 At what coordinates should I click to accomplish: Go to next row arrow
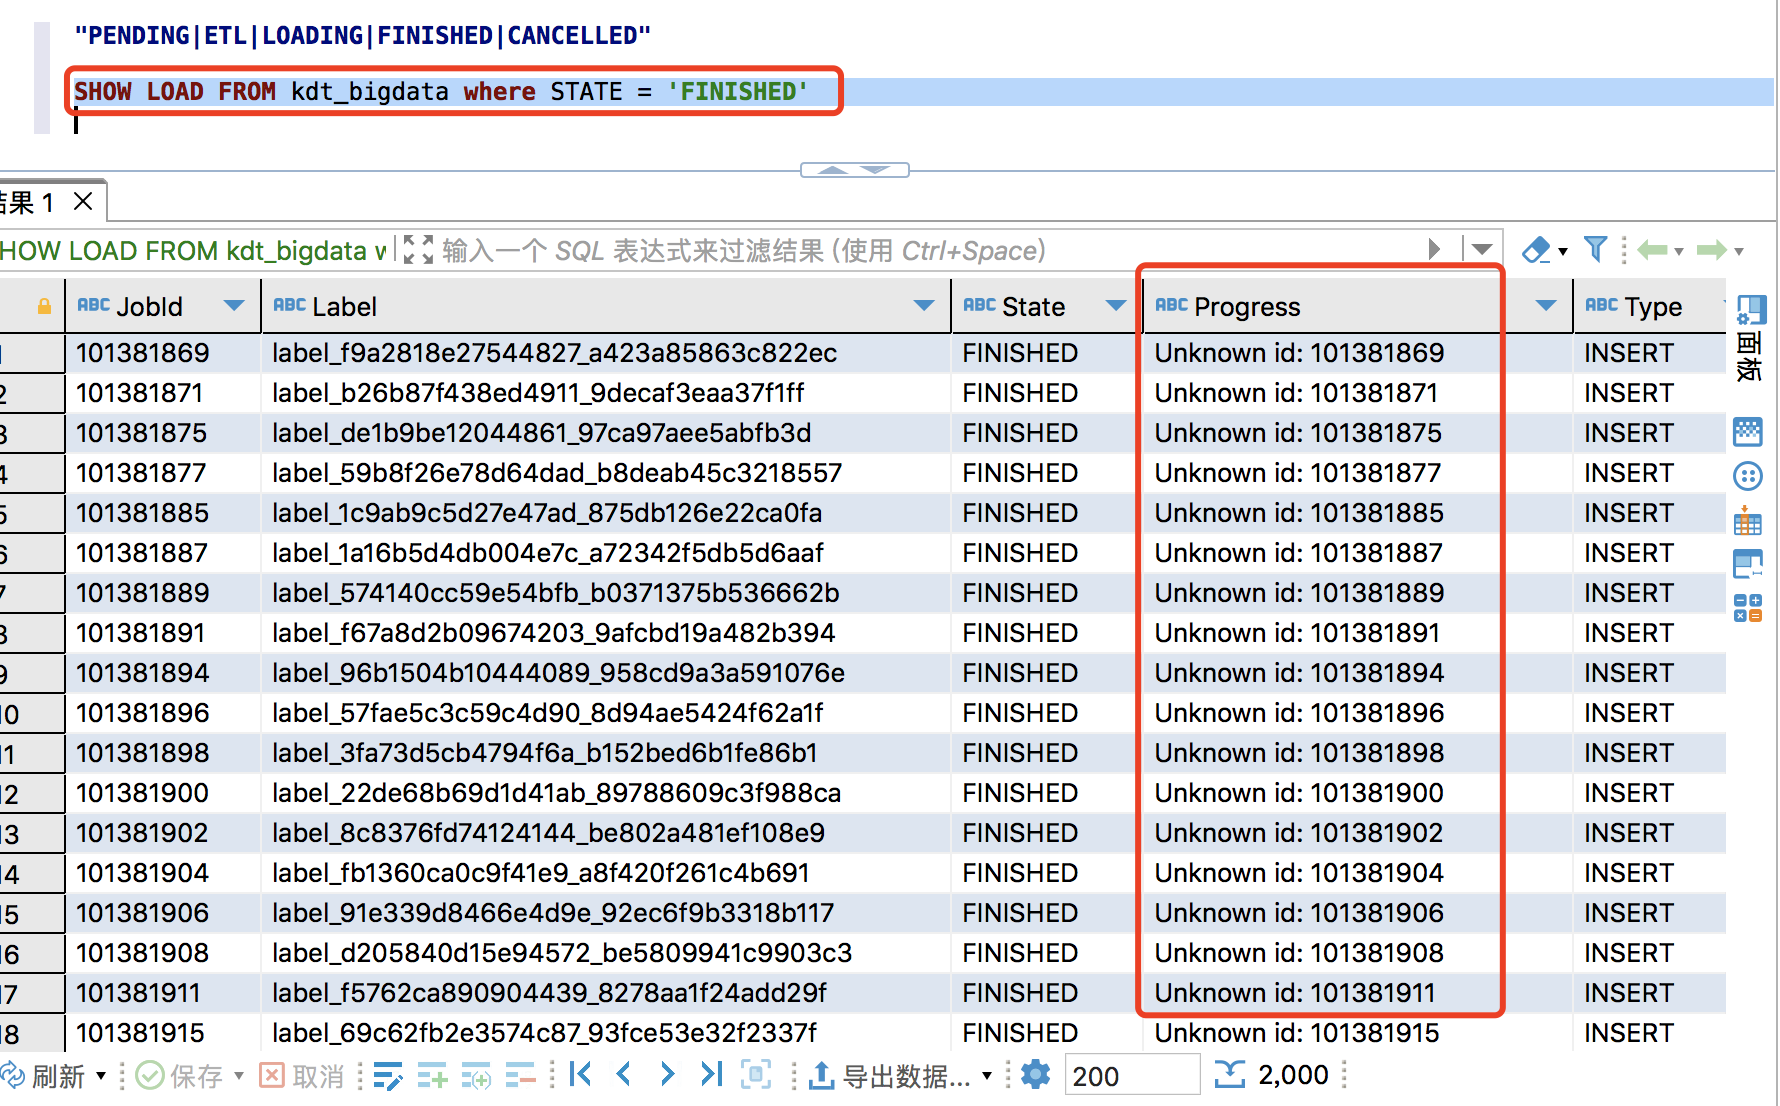coord(667,1075)
